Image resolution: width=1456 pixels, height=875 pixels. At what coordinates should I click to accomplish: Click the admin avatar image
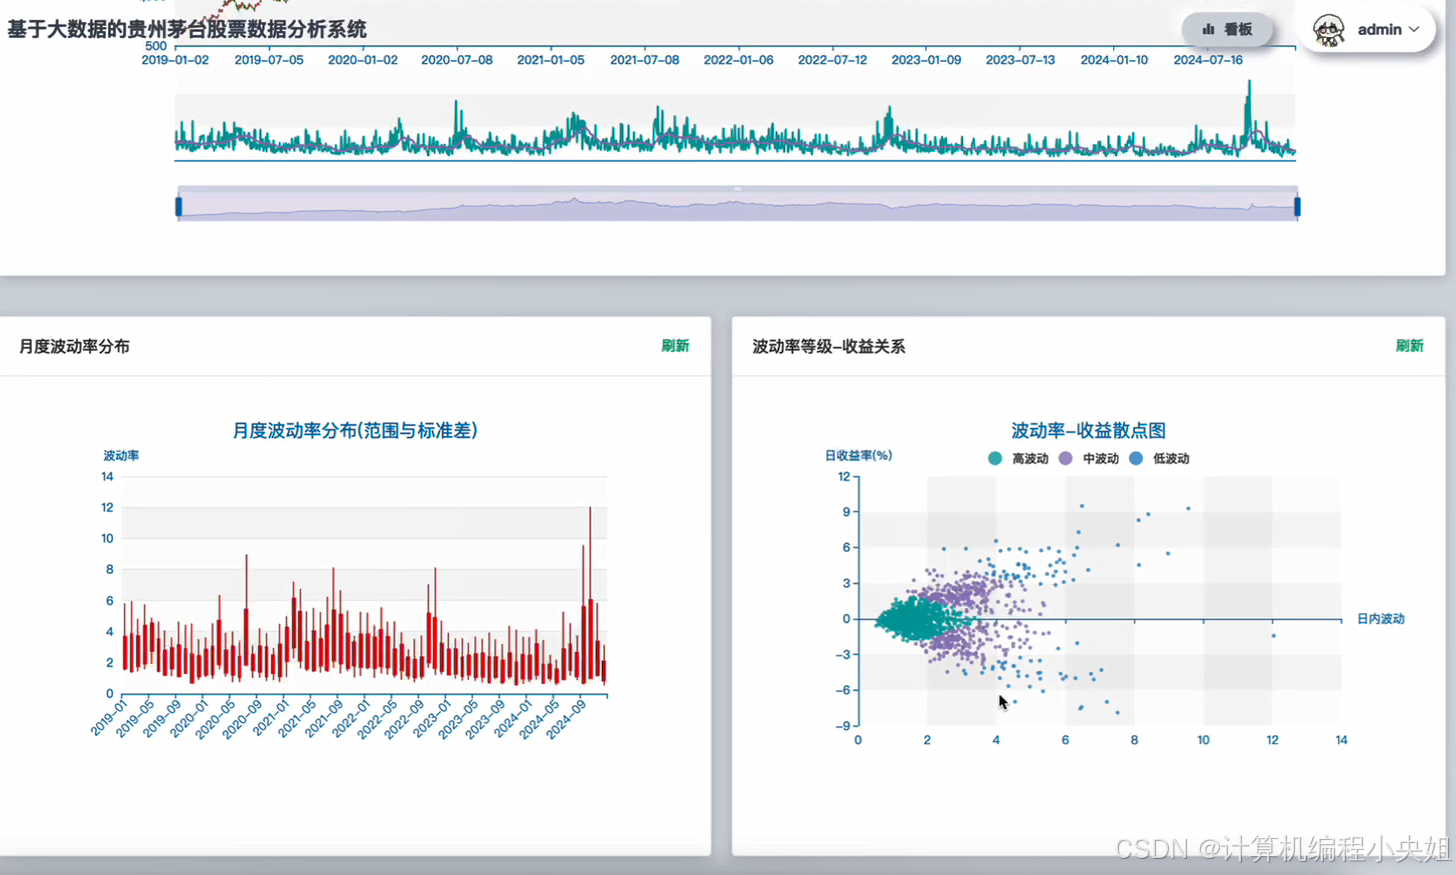(1329, 31)
